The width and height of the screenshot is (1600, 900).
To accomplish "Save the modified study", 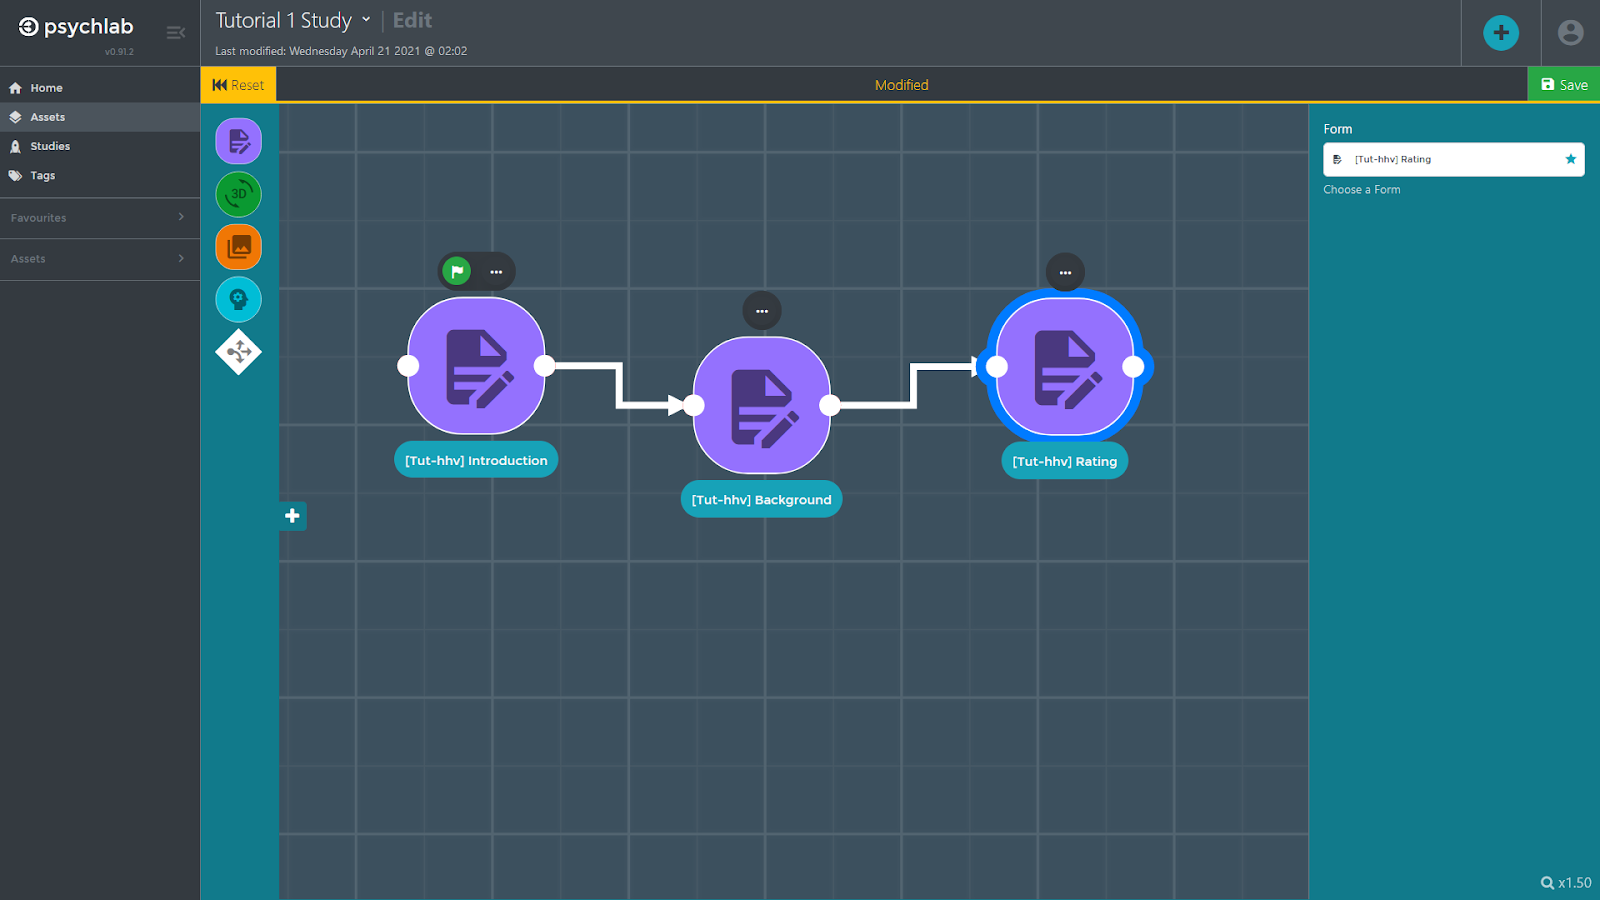I will pos(1563,84).
